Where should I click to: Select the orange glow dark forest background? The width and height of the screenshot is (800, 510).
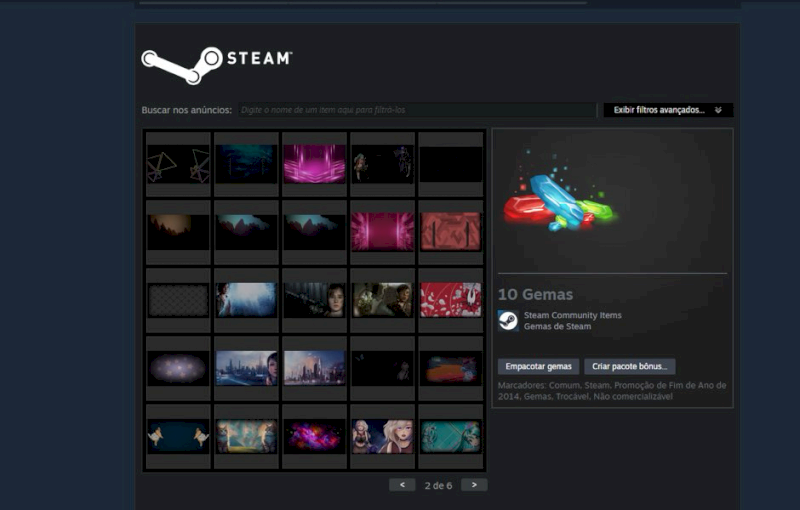[178, 232]
